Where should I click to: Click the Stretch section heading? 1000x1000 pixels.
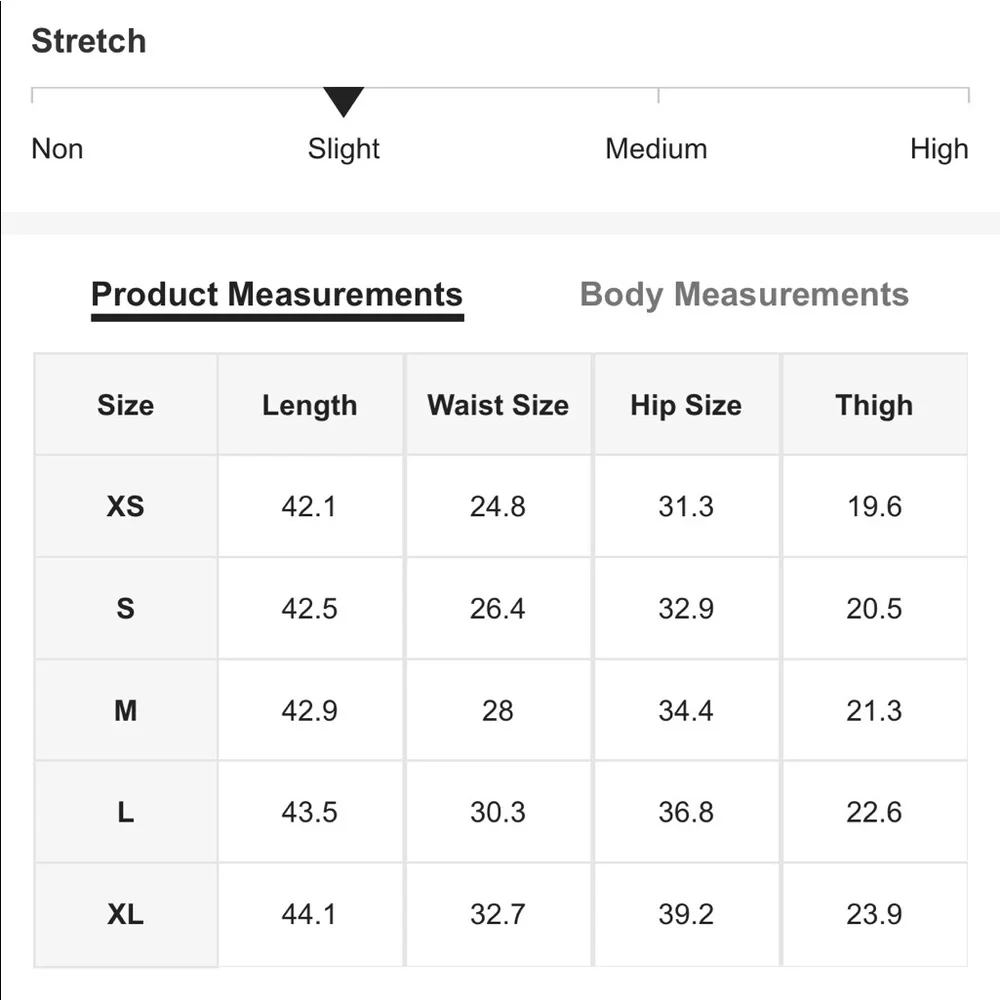click(89, 41)
